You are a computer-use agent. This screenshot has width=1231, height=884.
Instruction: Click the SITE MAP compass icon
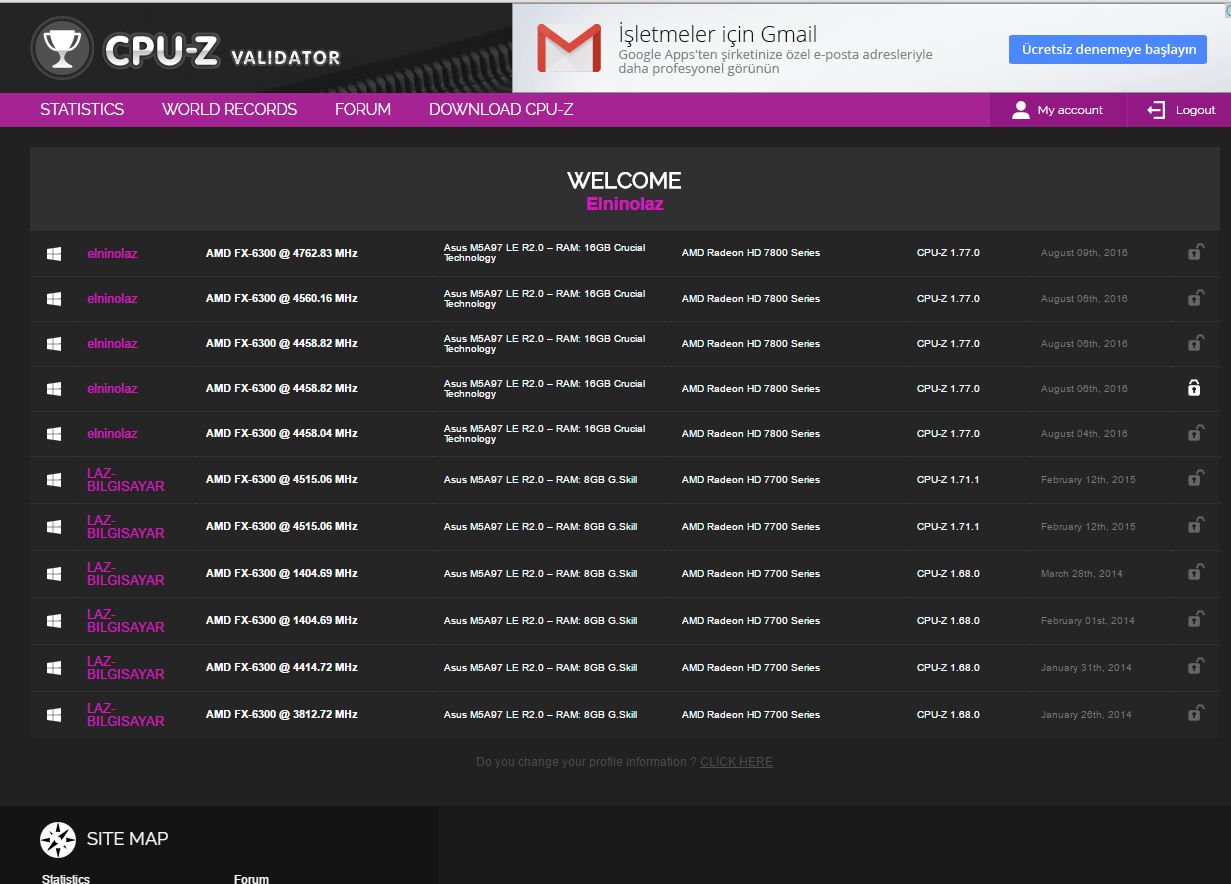[x=58, y=840]
